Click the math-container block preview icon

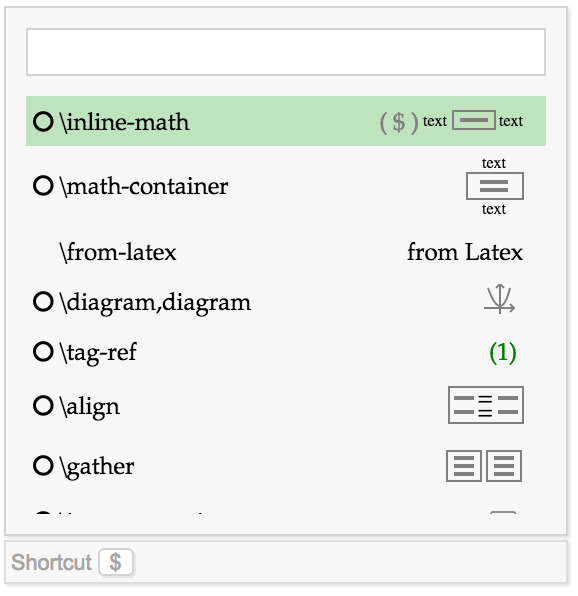pyautogui.click(x=494, y=186)
